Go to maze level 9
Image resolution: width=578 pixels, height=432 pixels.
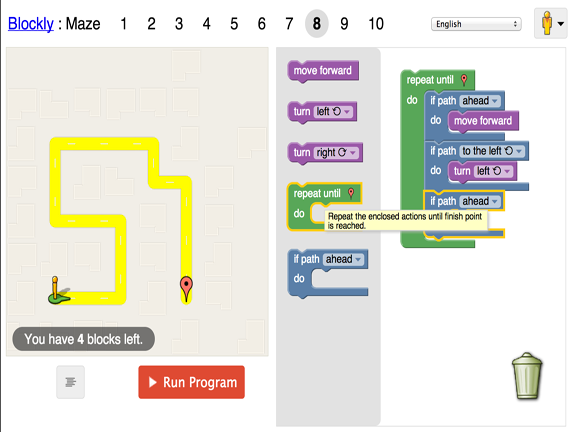(344, 24)
